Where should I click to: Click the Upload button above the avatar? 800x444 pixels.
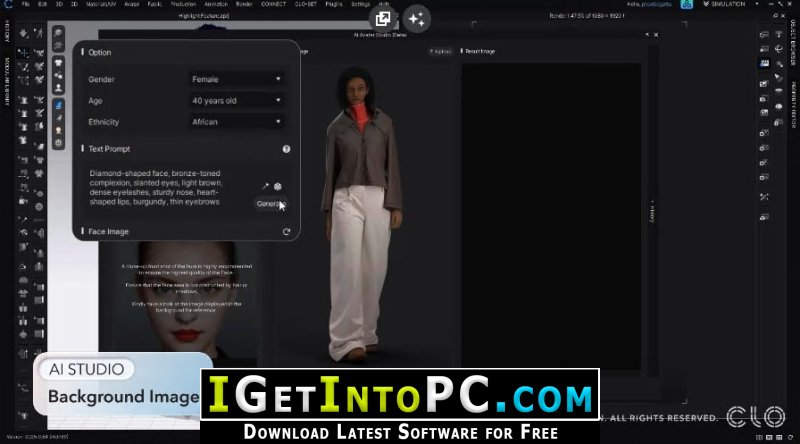coord(440,52)
